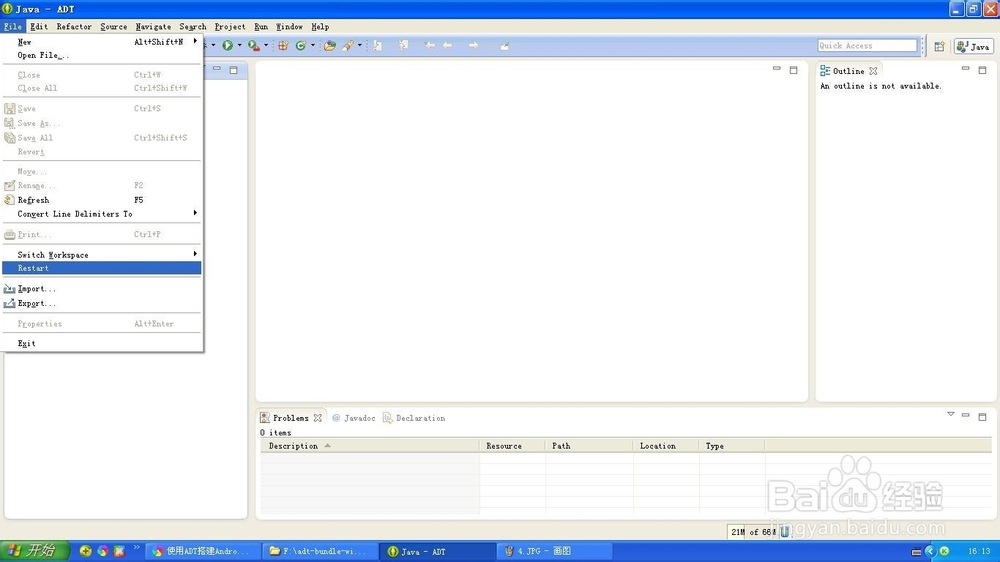This screenshot has height=562, width=1000.
Task: Click the heap status memory indicator
Action: click(x=753, y=531)
